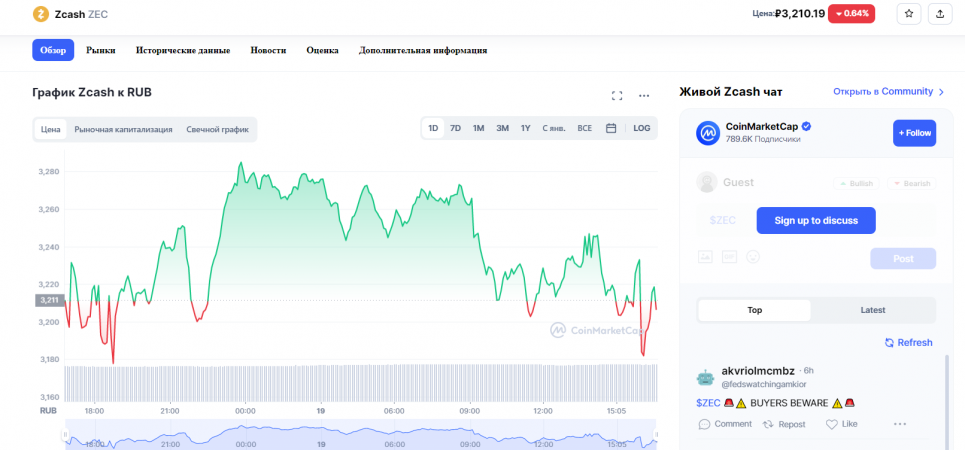Open the emoji picker
The width and height of the screenshot is (965, 450).
(752, 256)
